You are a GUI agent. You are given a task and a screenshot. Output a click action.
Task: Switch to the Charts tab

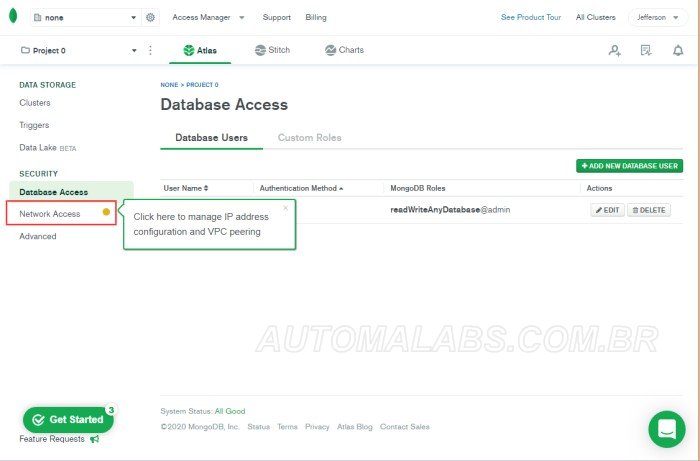[x=344, y=50]
